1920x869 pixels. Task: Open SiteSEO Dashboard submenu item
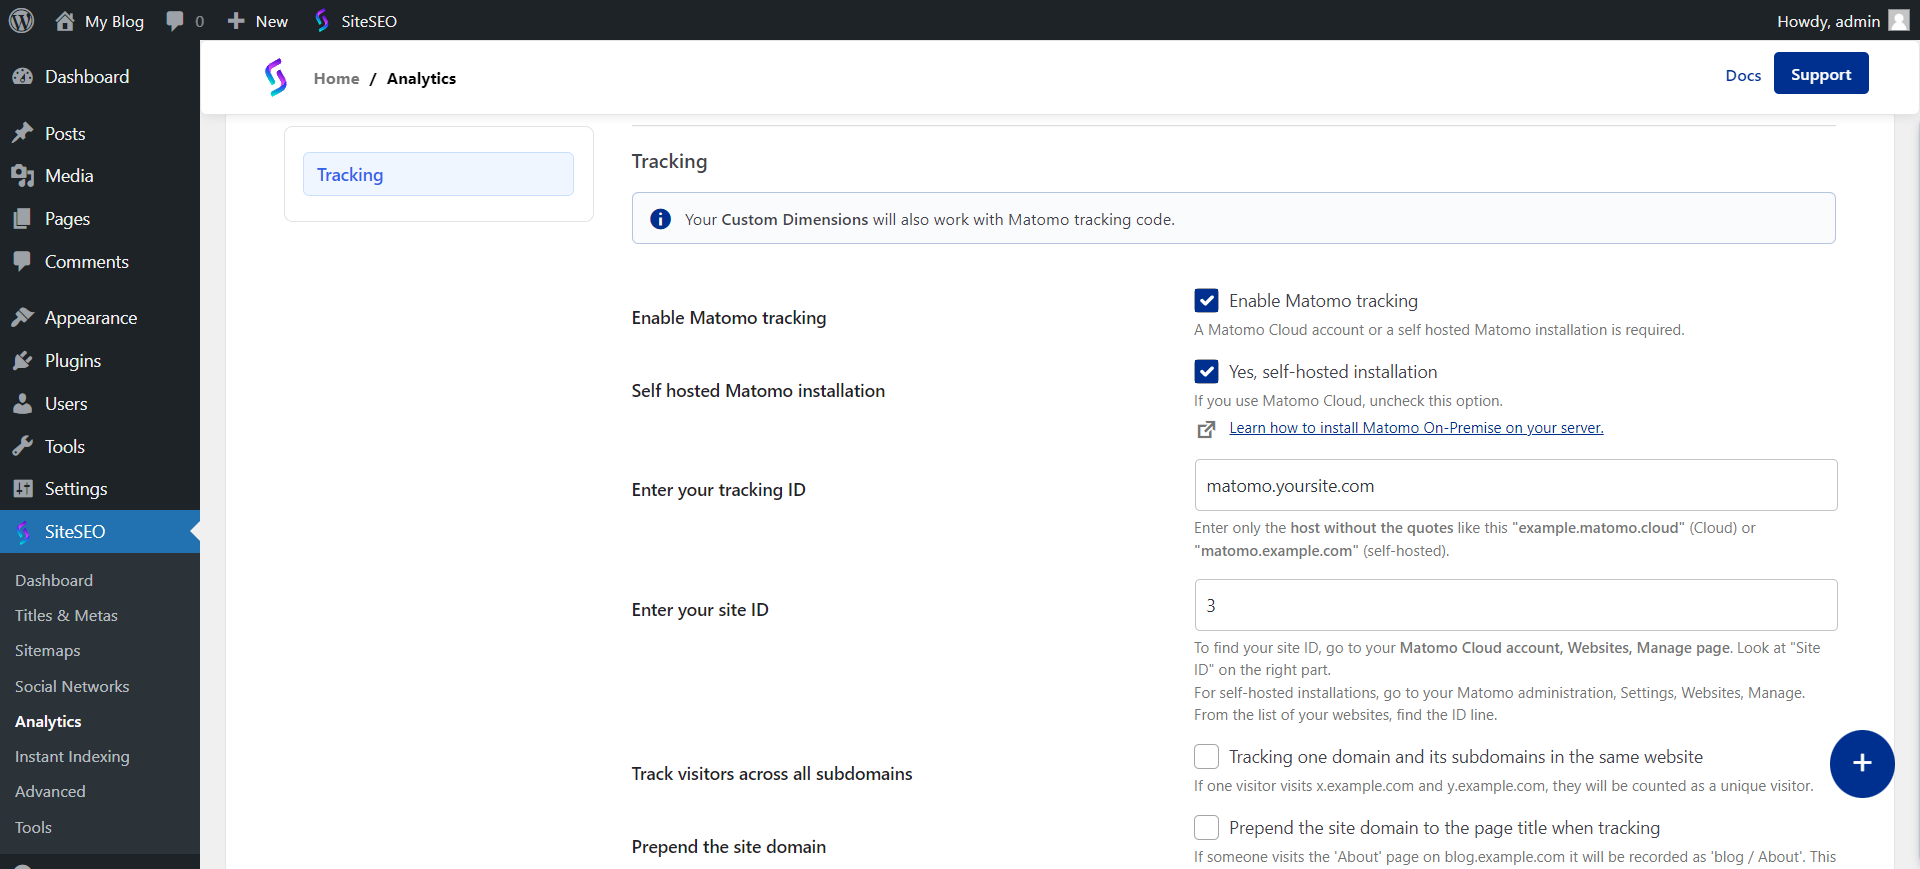point(54,581)
